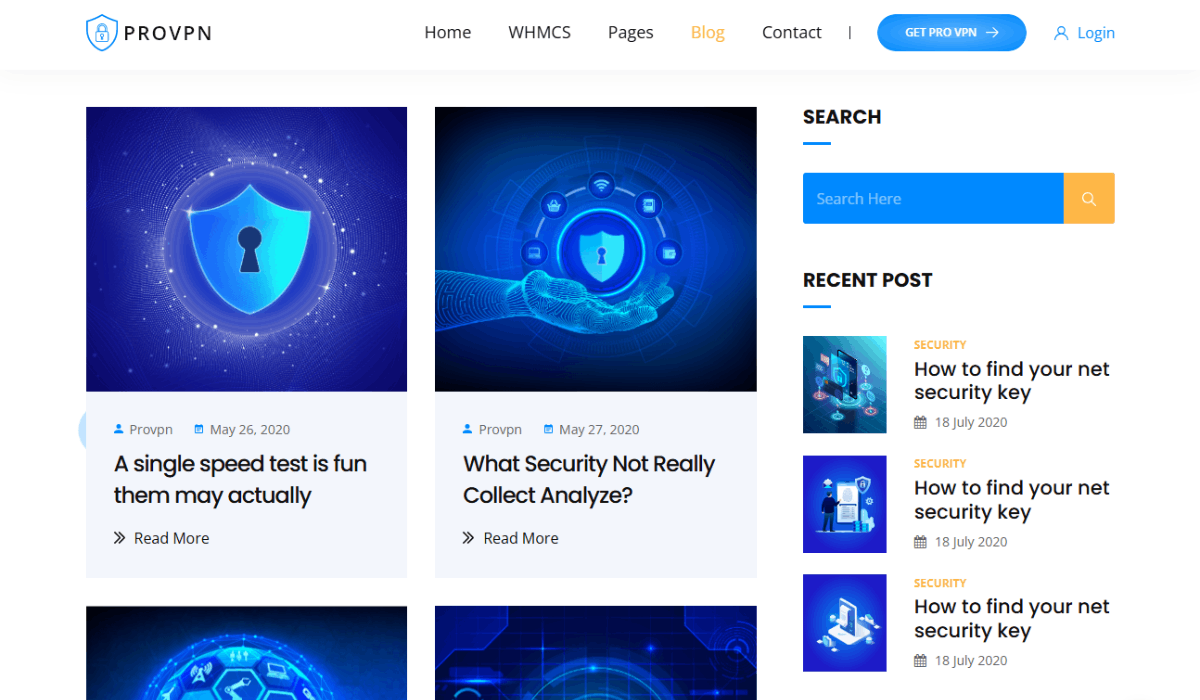The width and height of the screenshot is (1200, 700).
Task: Click the GET PRO VPN button
Action: click(x=952, y=32)
